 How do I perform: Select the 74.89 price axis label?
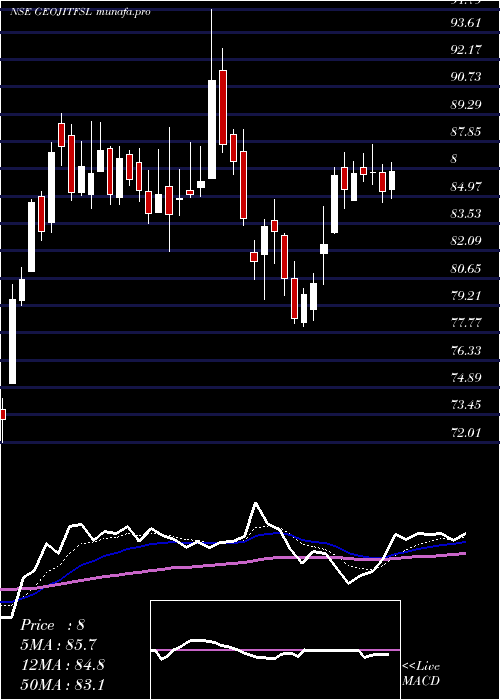[466, 378]
